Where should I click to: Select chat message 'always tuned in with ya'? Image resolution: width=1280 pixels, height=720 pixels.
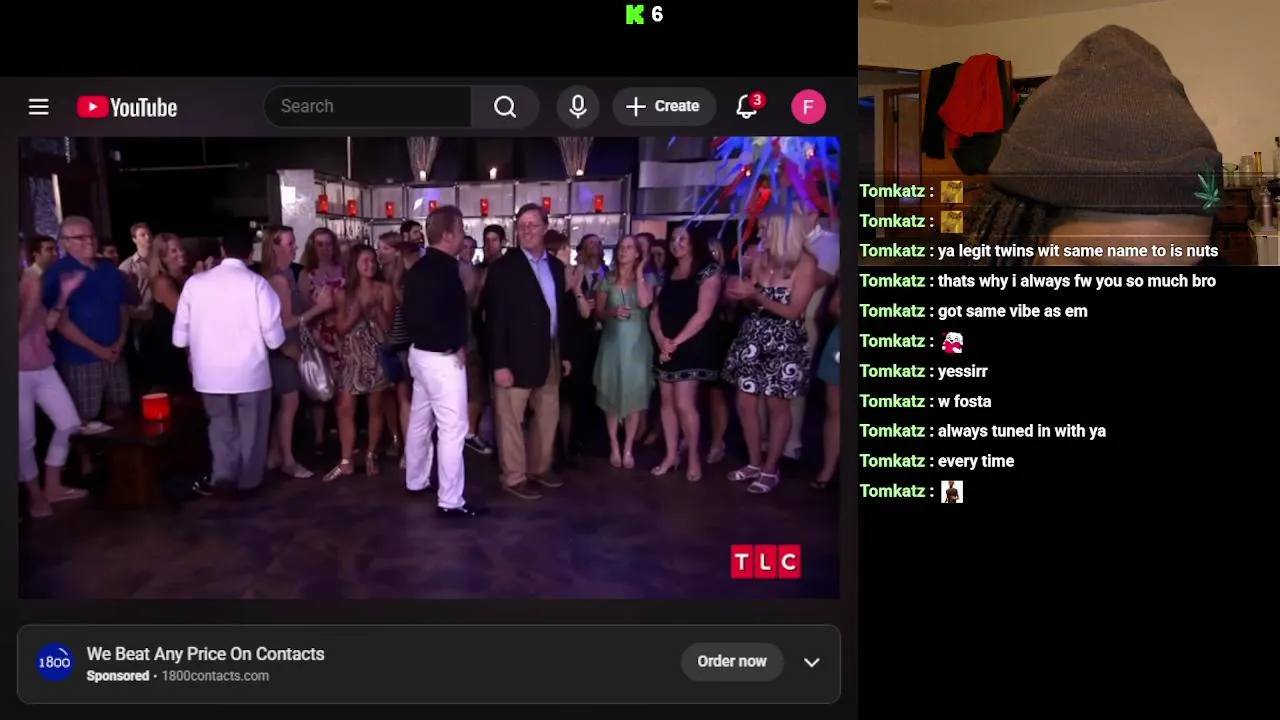click(x=1022, y=431)
